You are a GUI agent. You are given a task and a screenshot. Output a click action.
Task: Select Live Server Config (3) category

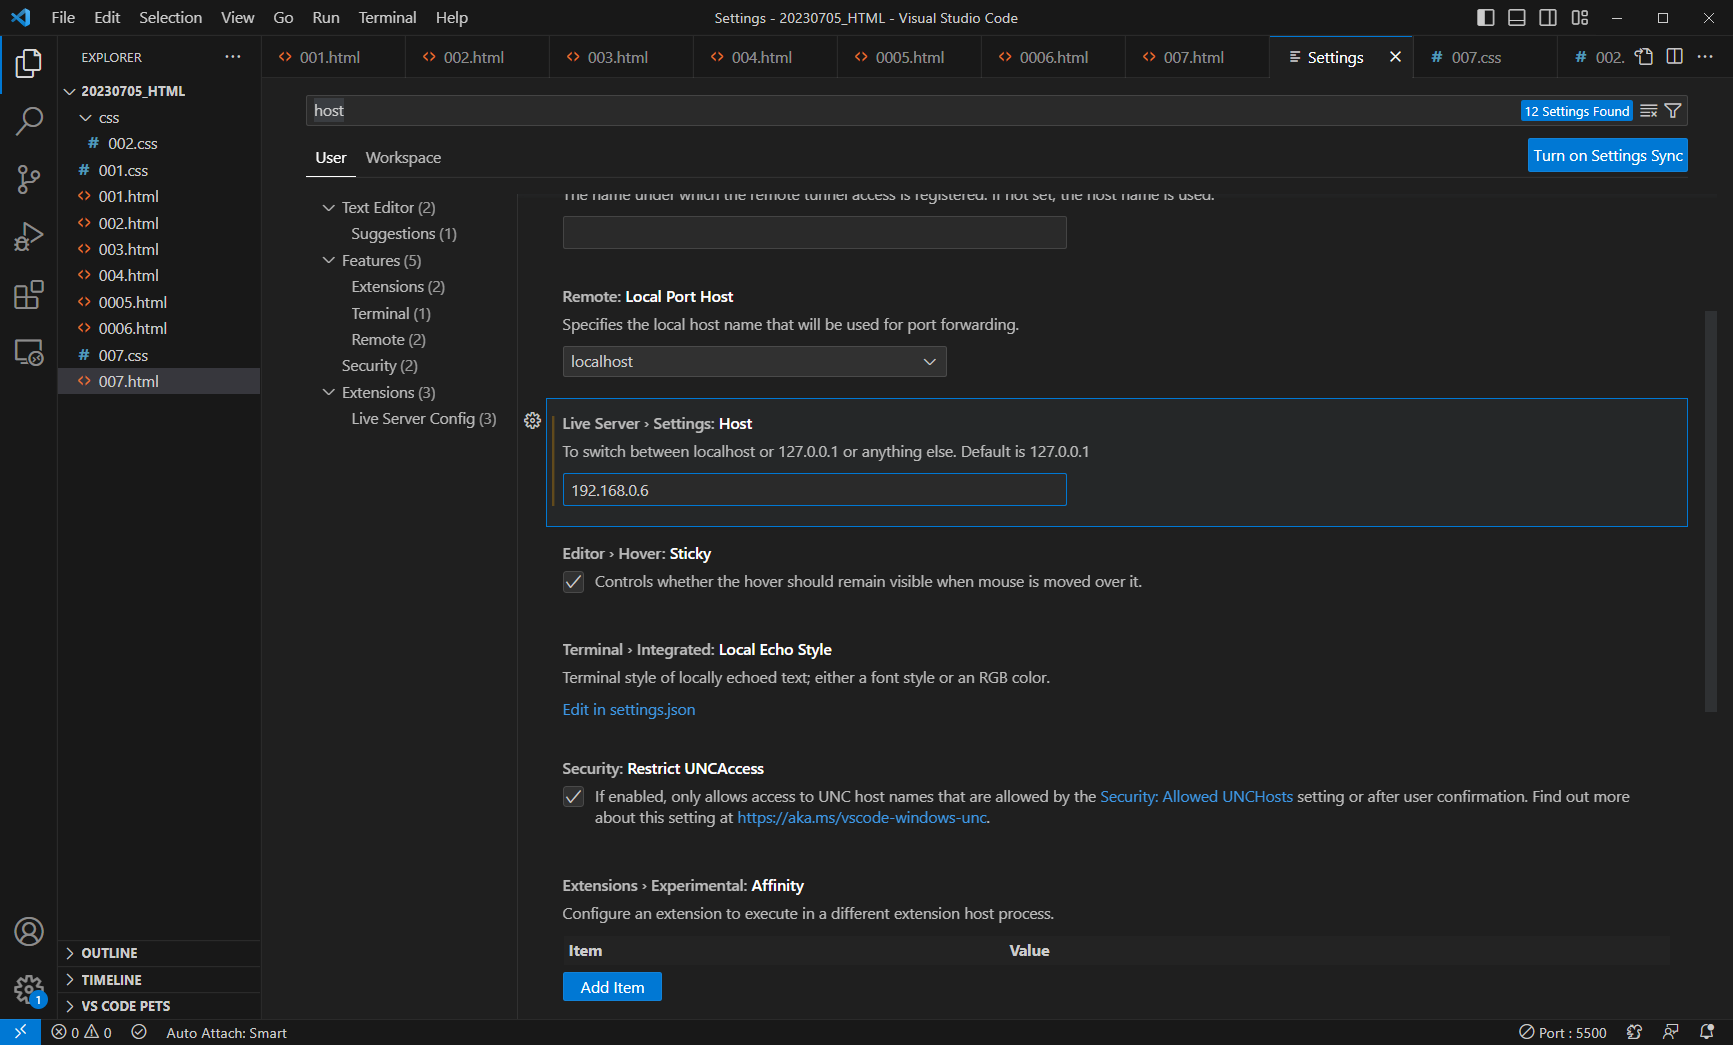pyautogui.click(x=424, y=419)
